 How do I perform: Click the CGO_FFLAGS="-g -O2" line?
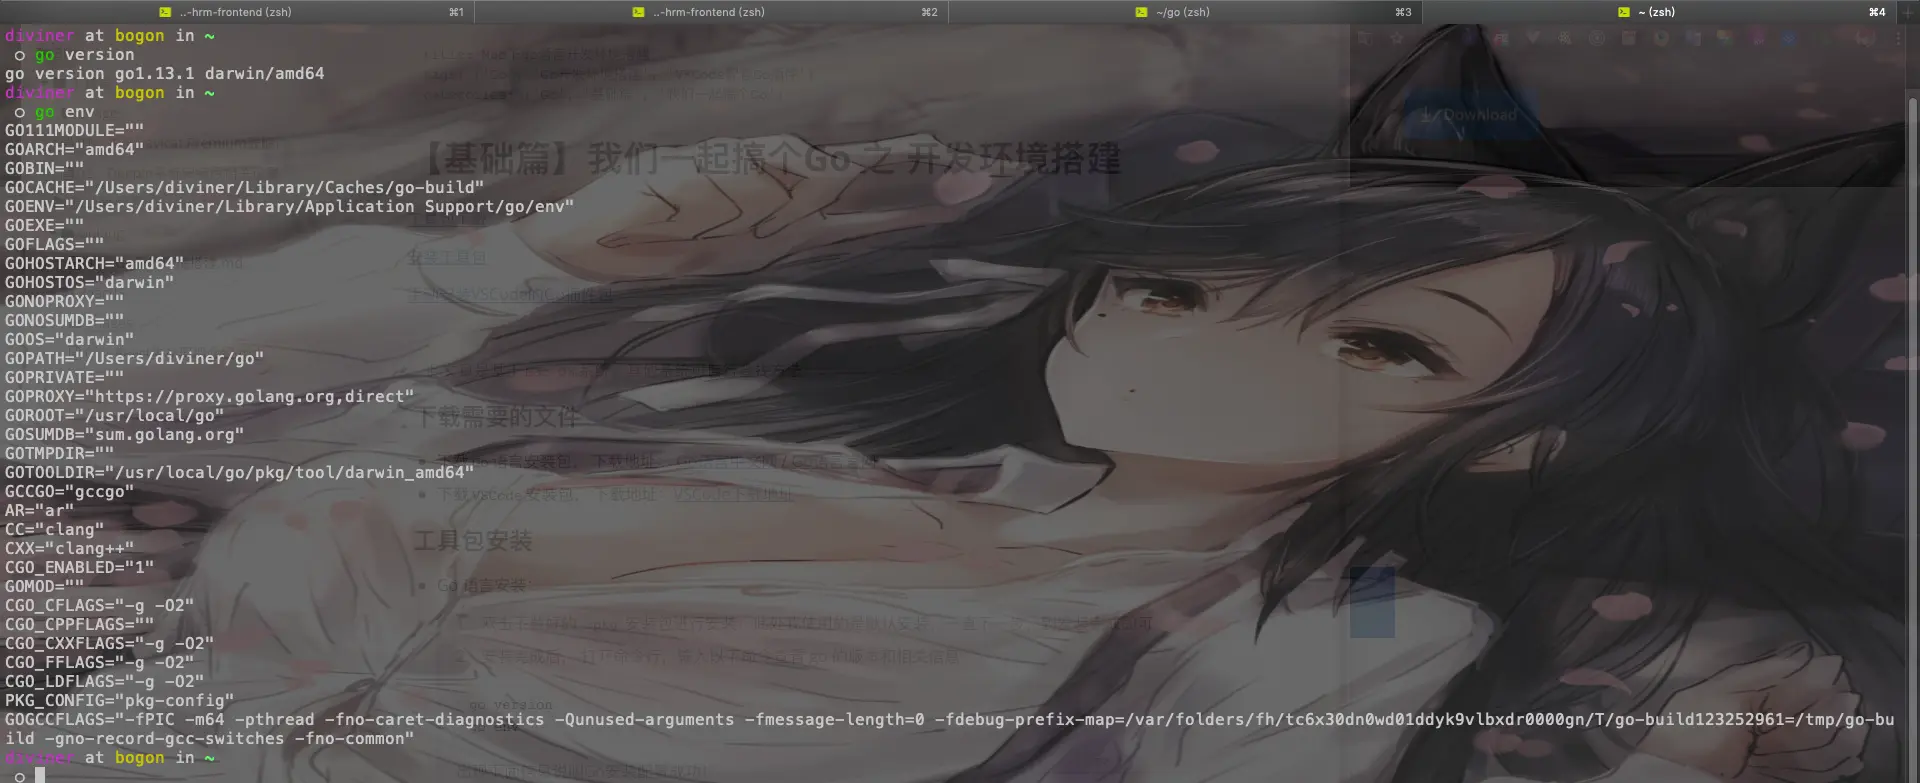click(99, 663)
